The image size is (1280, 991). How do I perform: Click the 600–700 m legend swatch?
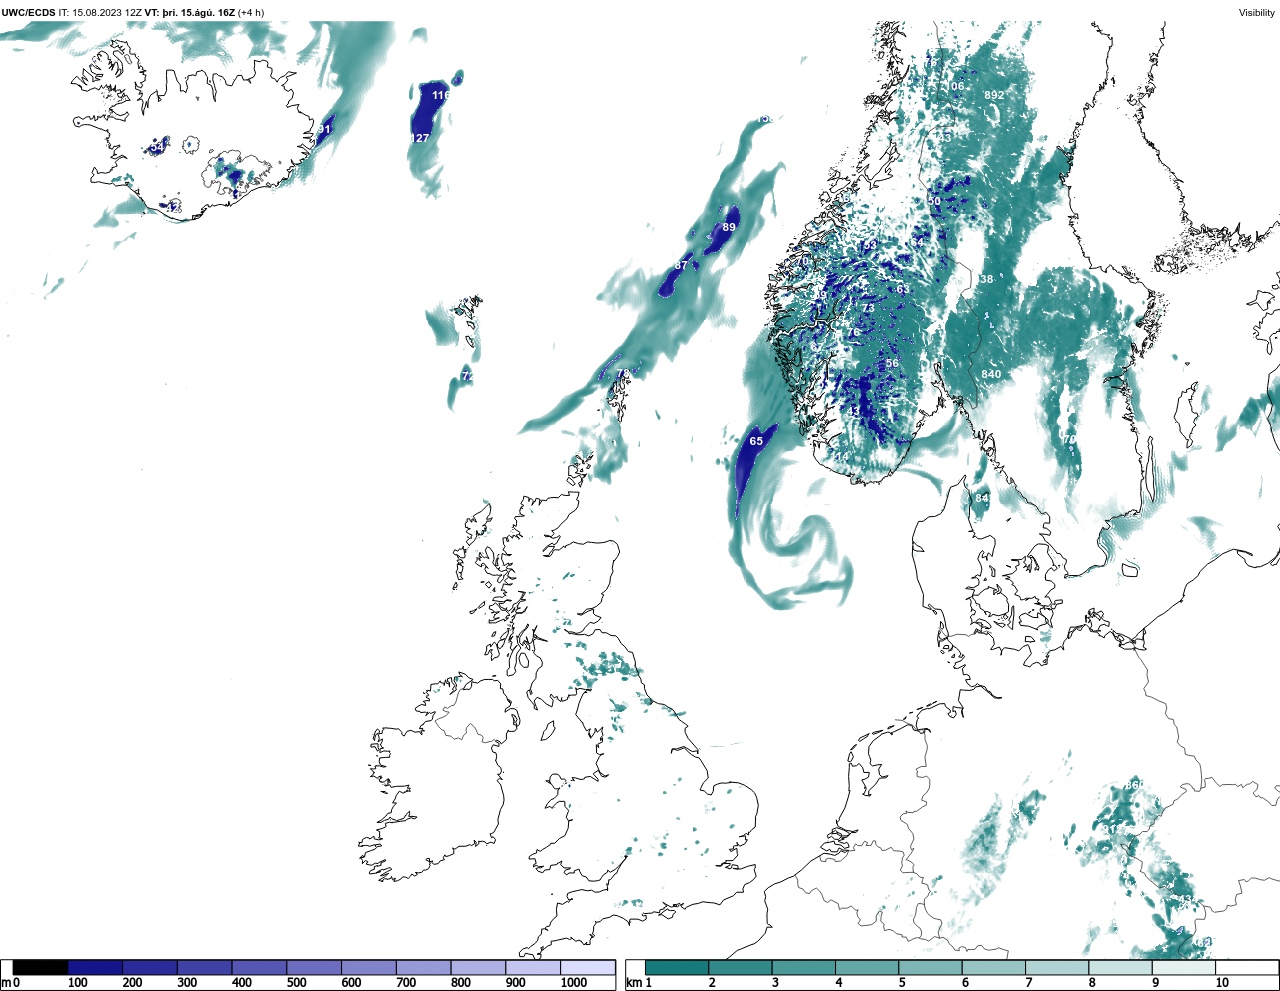point(368,968)
